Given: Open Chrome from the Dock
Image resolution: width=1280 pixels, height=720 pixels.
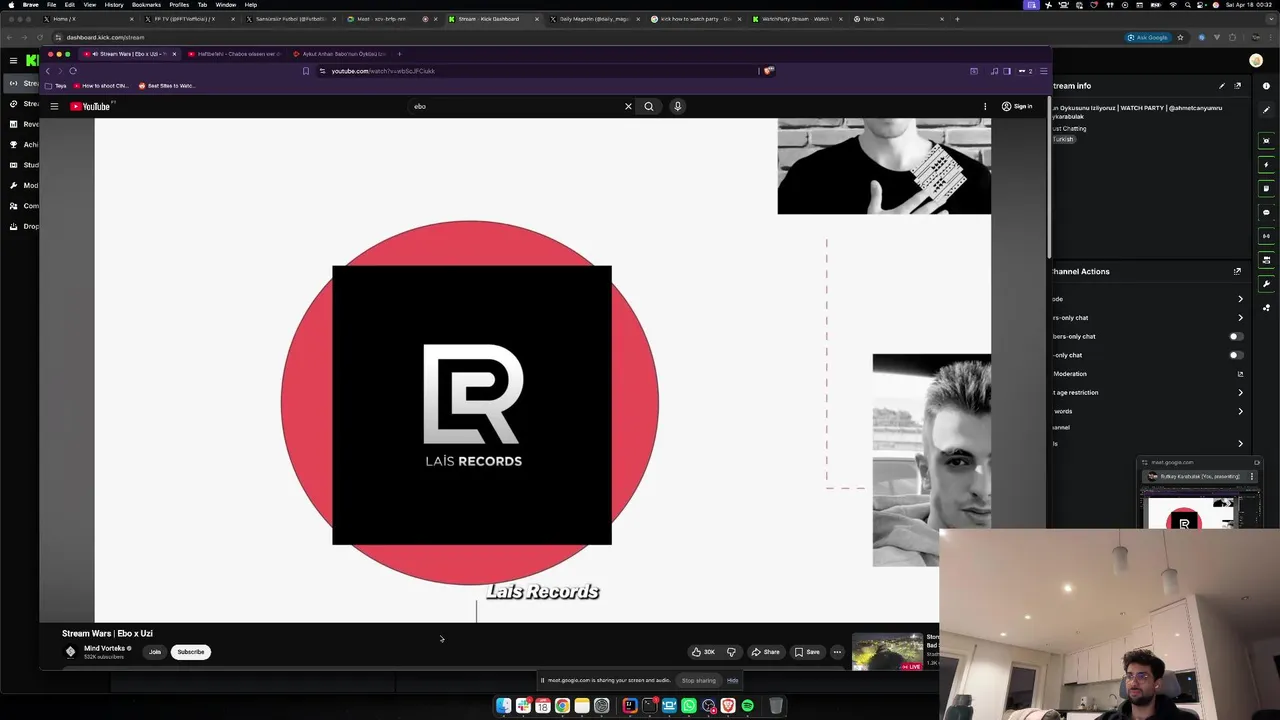Looking at the screenshot, I should (562, 706).
